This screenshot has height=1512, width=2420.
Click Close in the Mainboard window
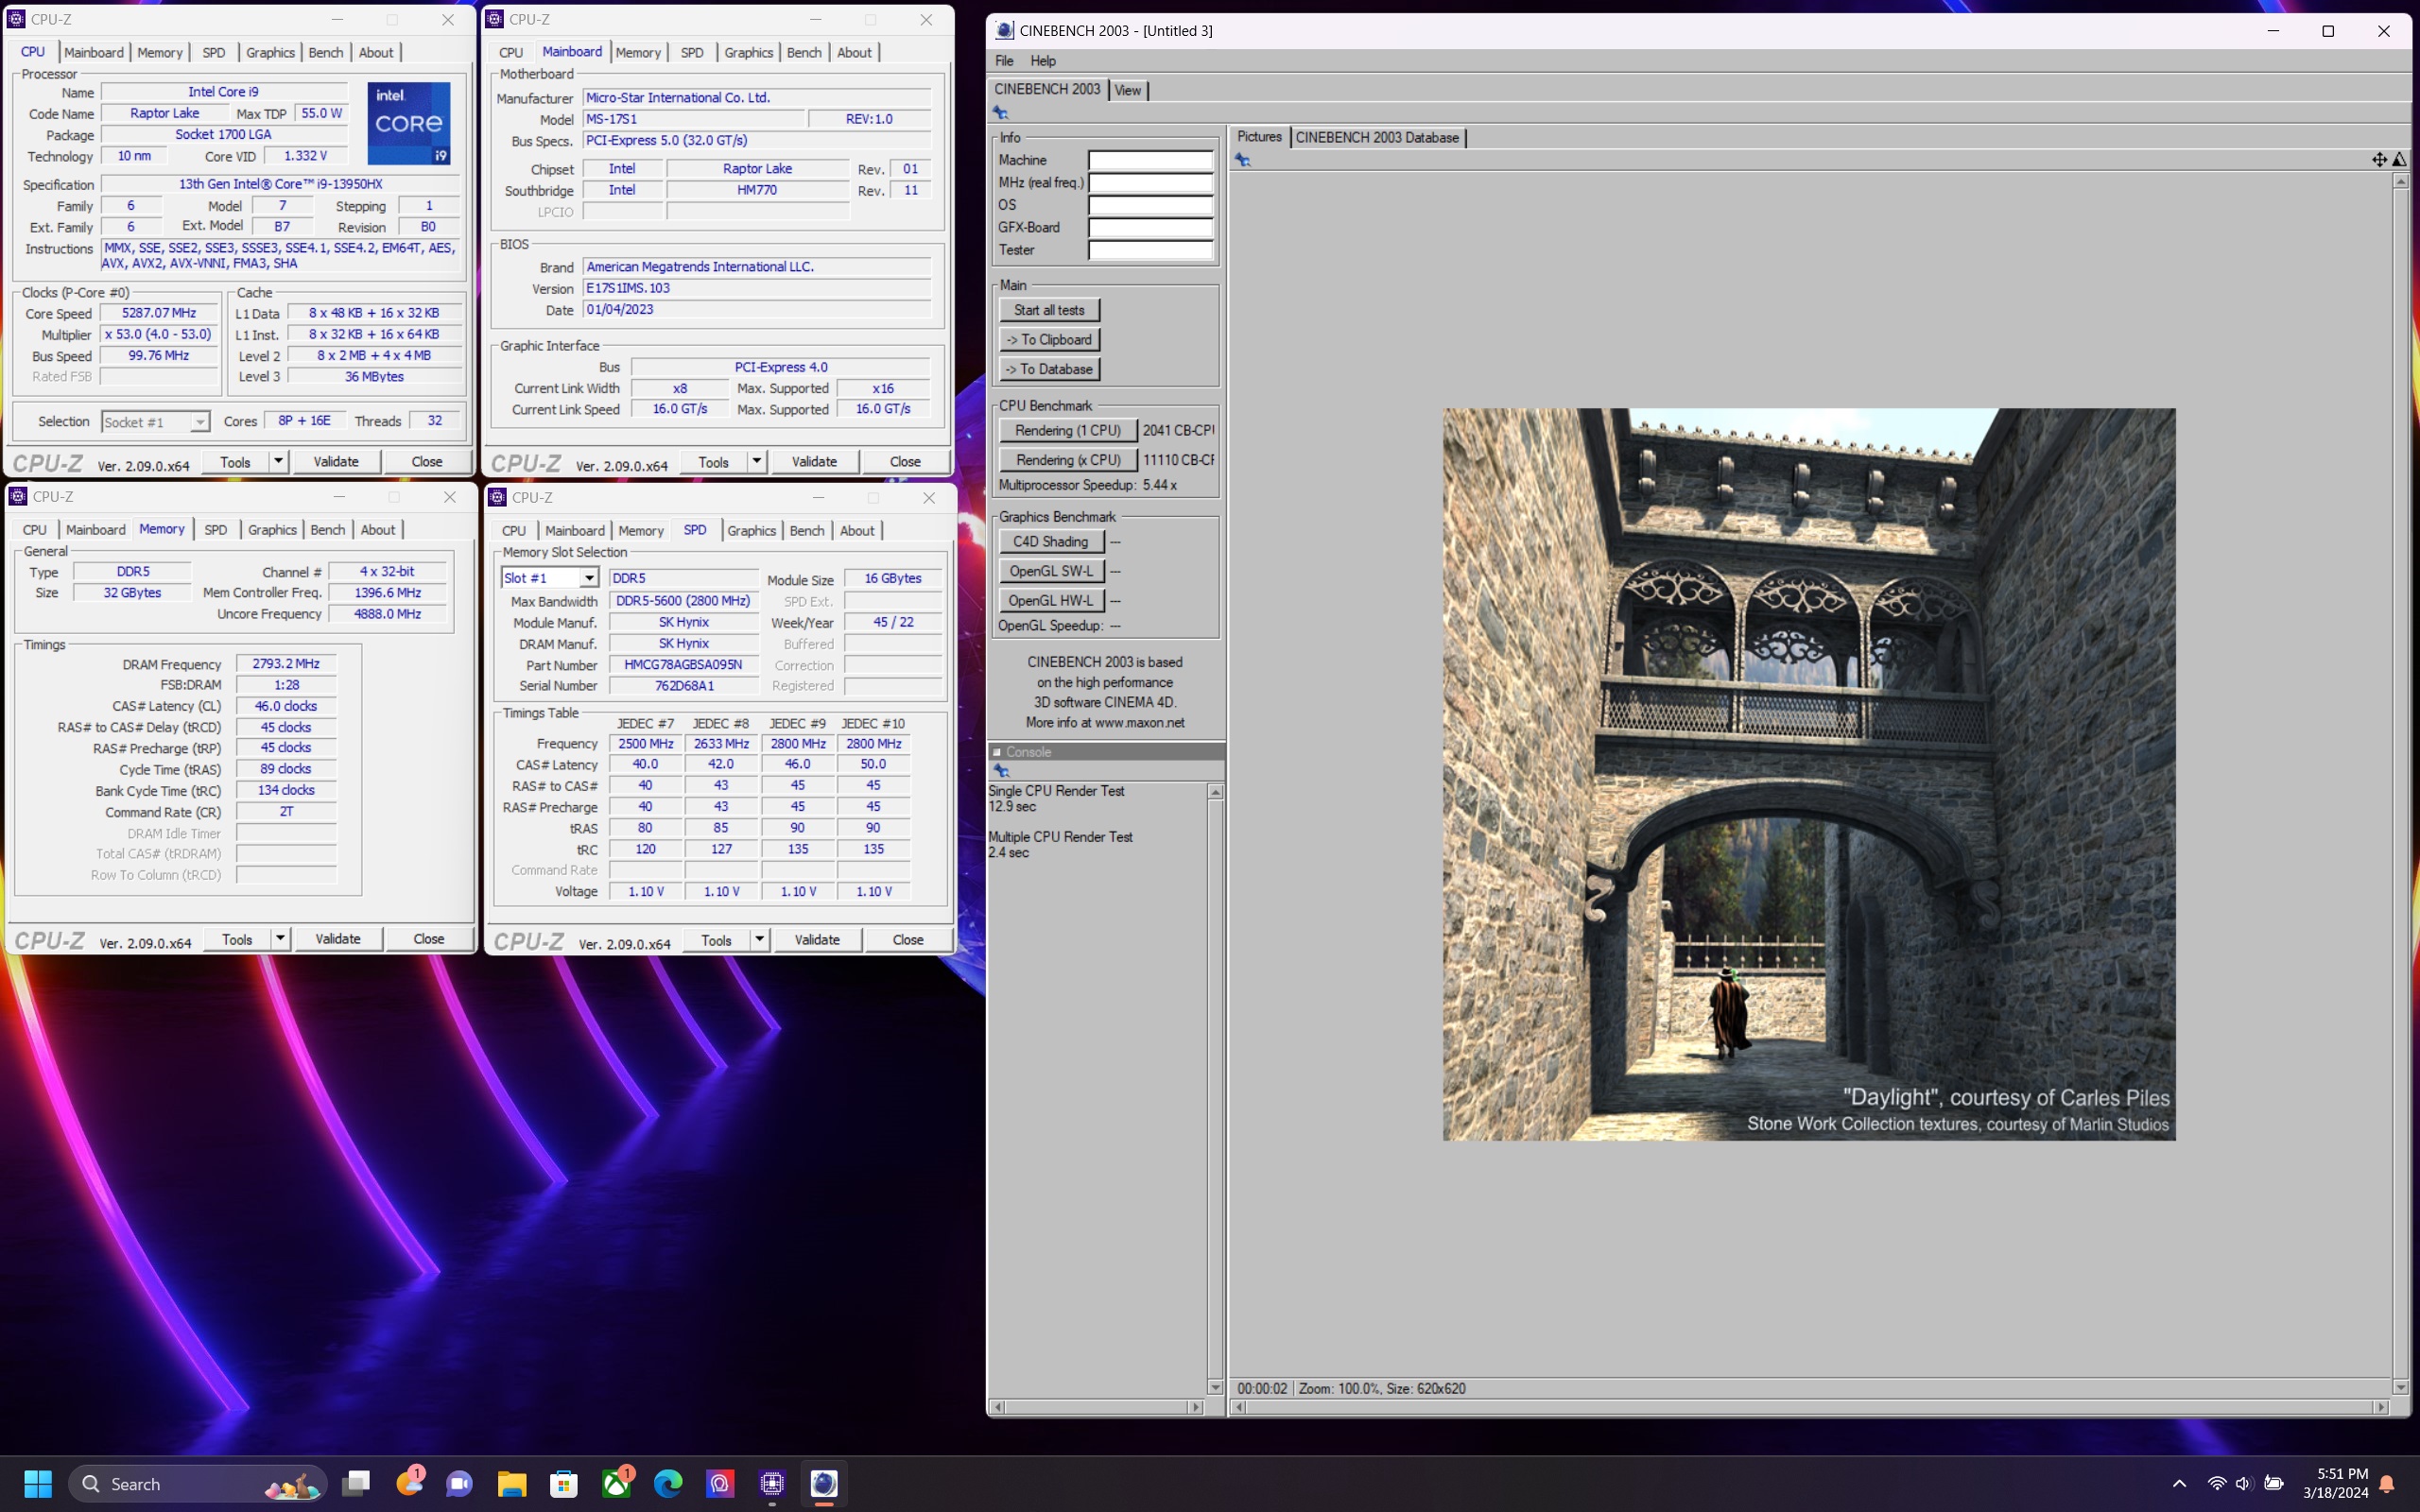coord(905,461)
